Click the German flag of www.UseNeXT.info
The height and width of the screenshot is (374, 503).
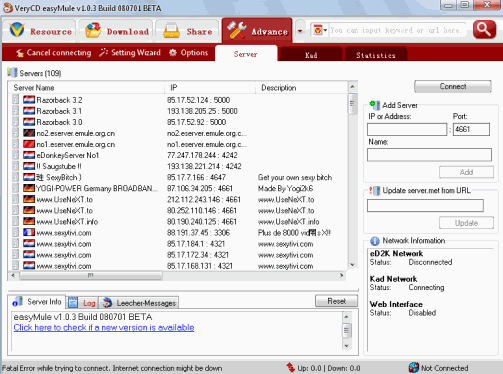[x=29, y=221]
